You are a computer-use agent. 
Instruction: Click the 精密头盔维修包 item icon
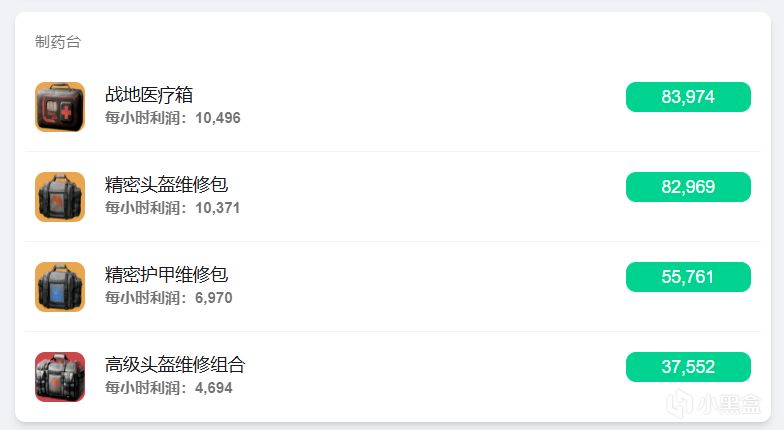click(x=60, y=197)
